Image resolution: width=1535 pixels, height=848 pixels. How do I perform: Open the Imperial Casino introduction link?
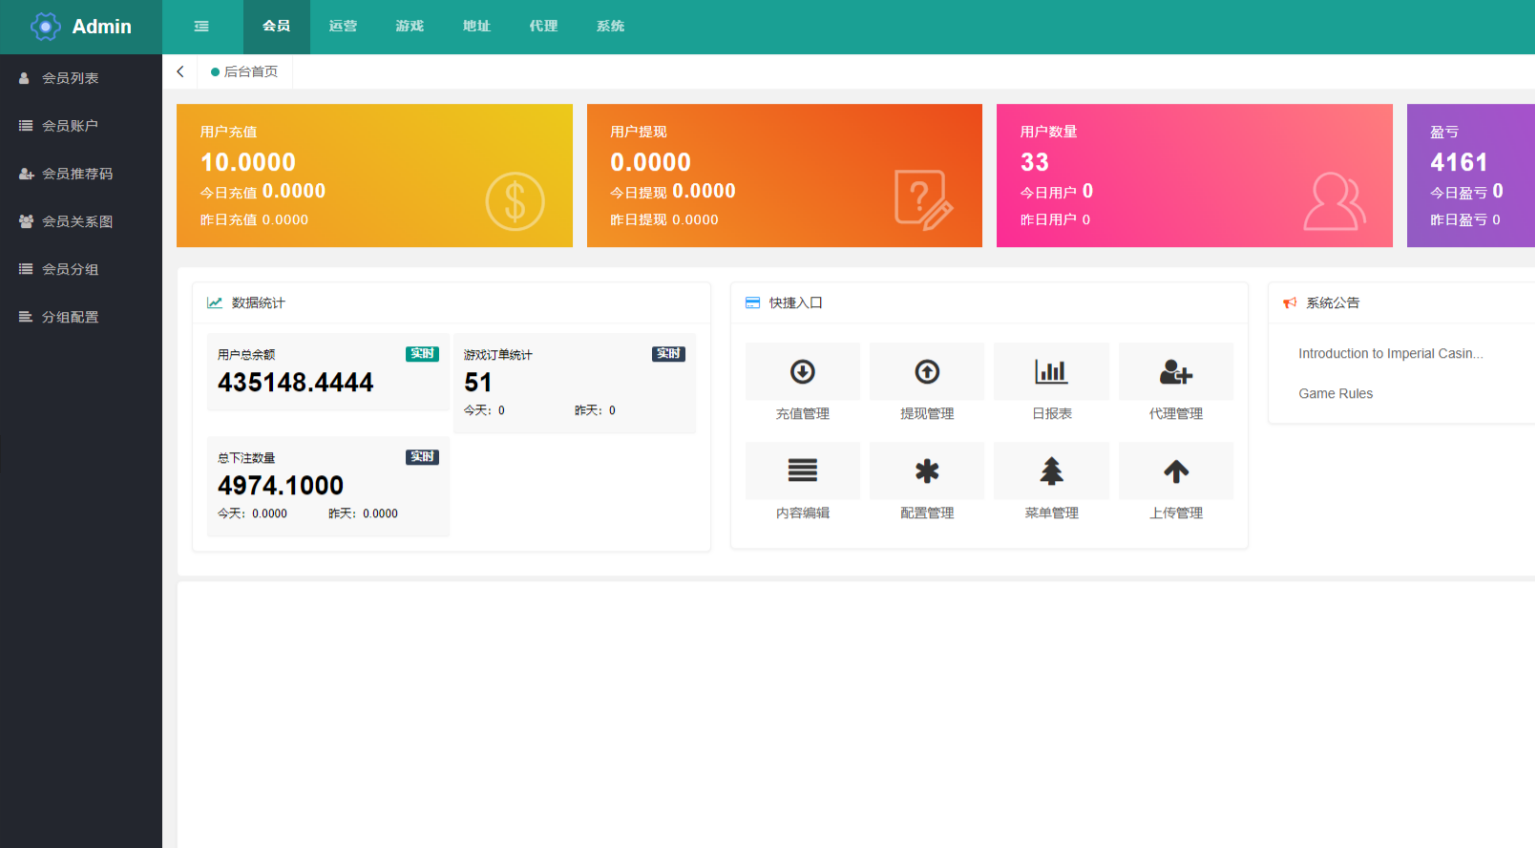[x=1390, y=353]
